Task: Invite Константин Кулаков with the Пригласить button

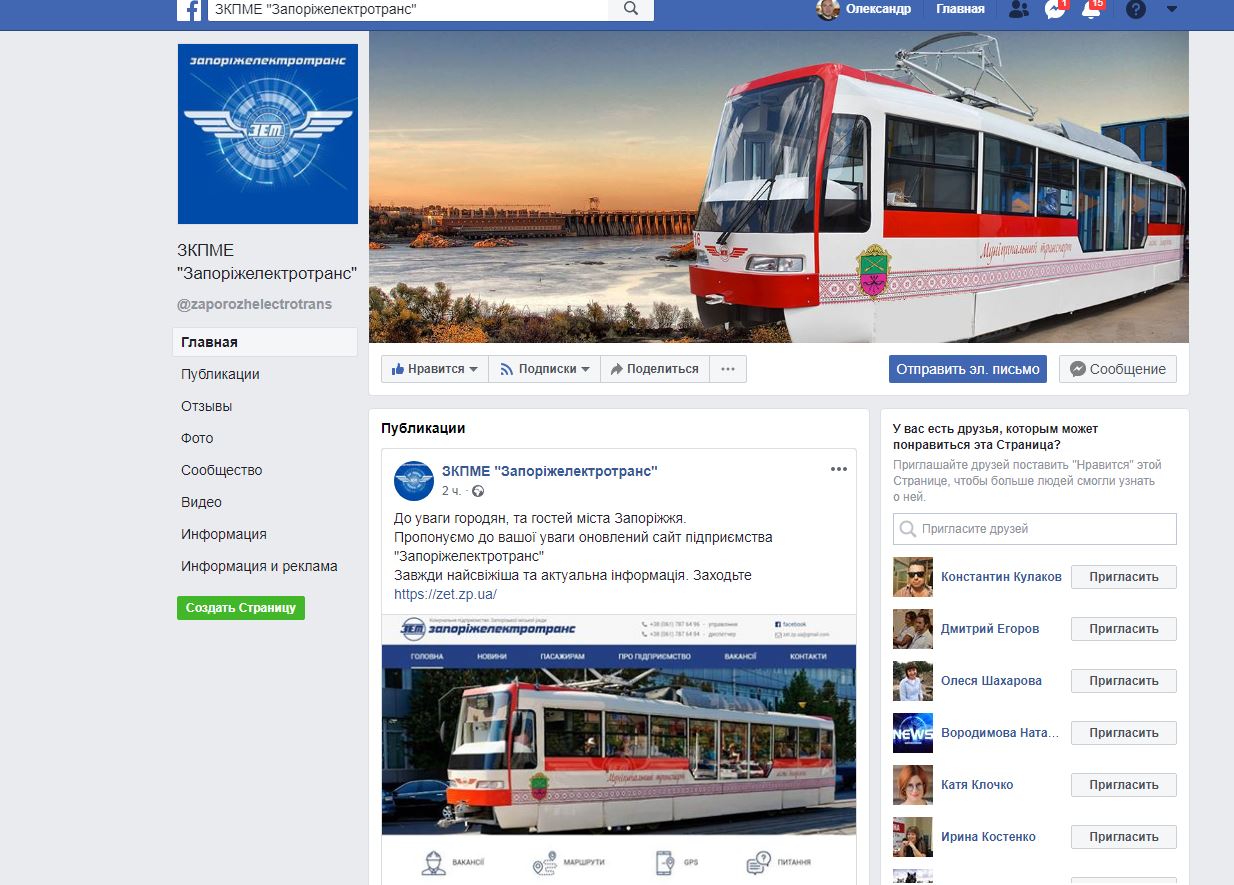Action: click(x=1123, y=576)
